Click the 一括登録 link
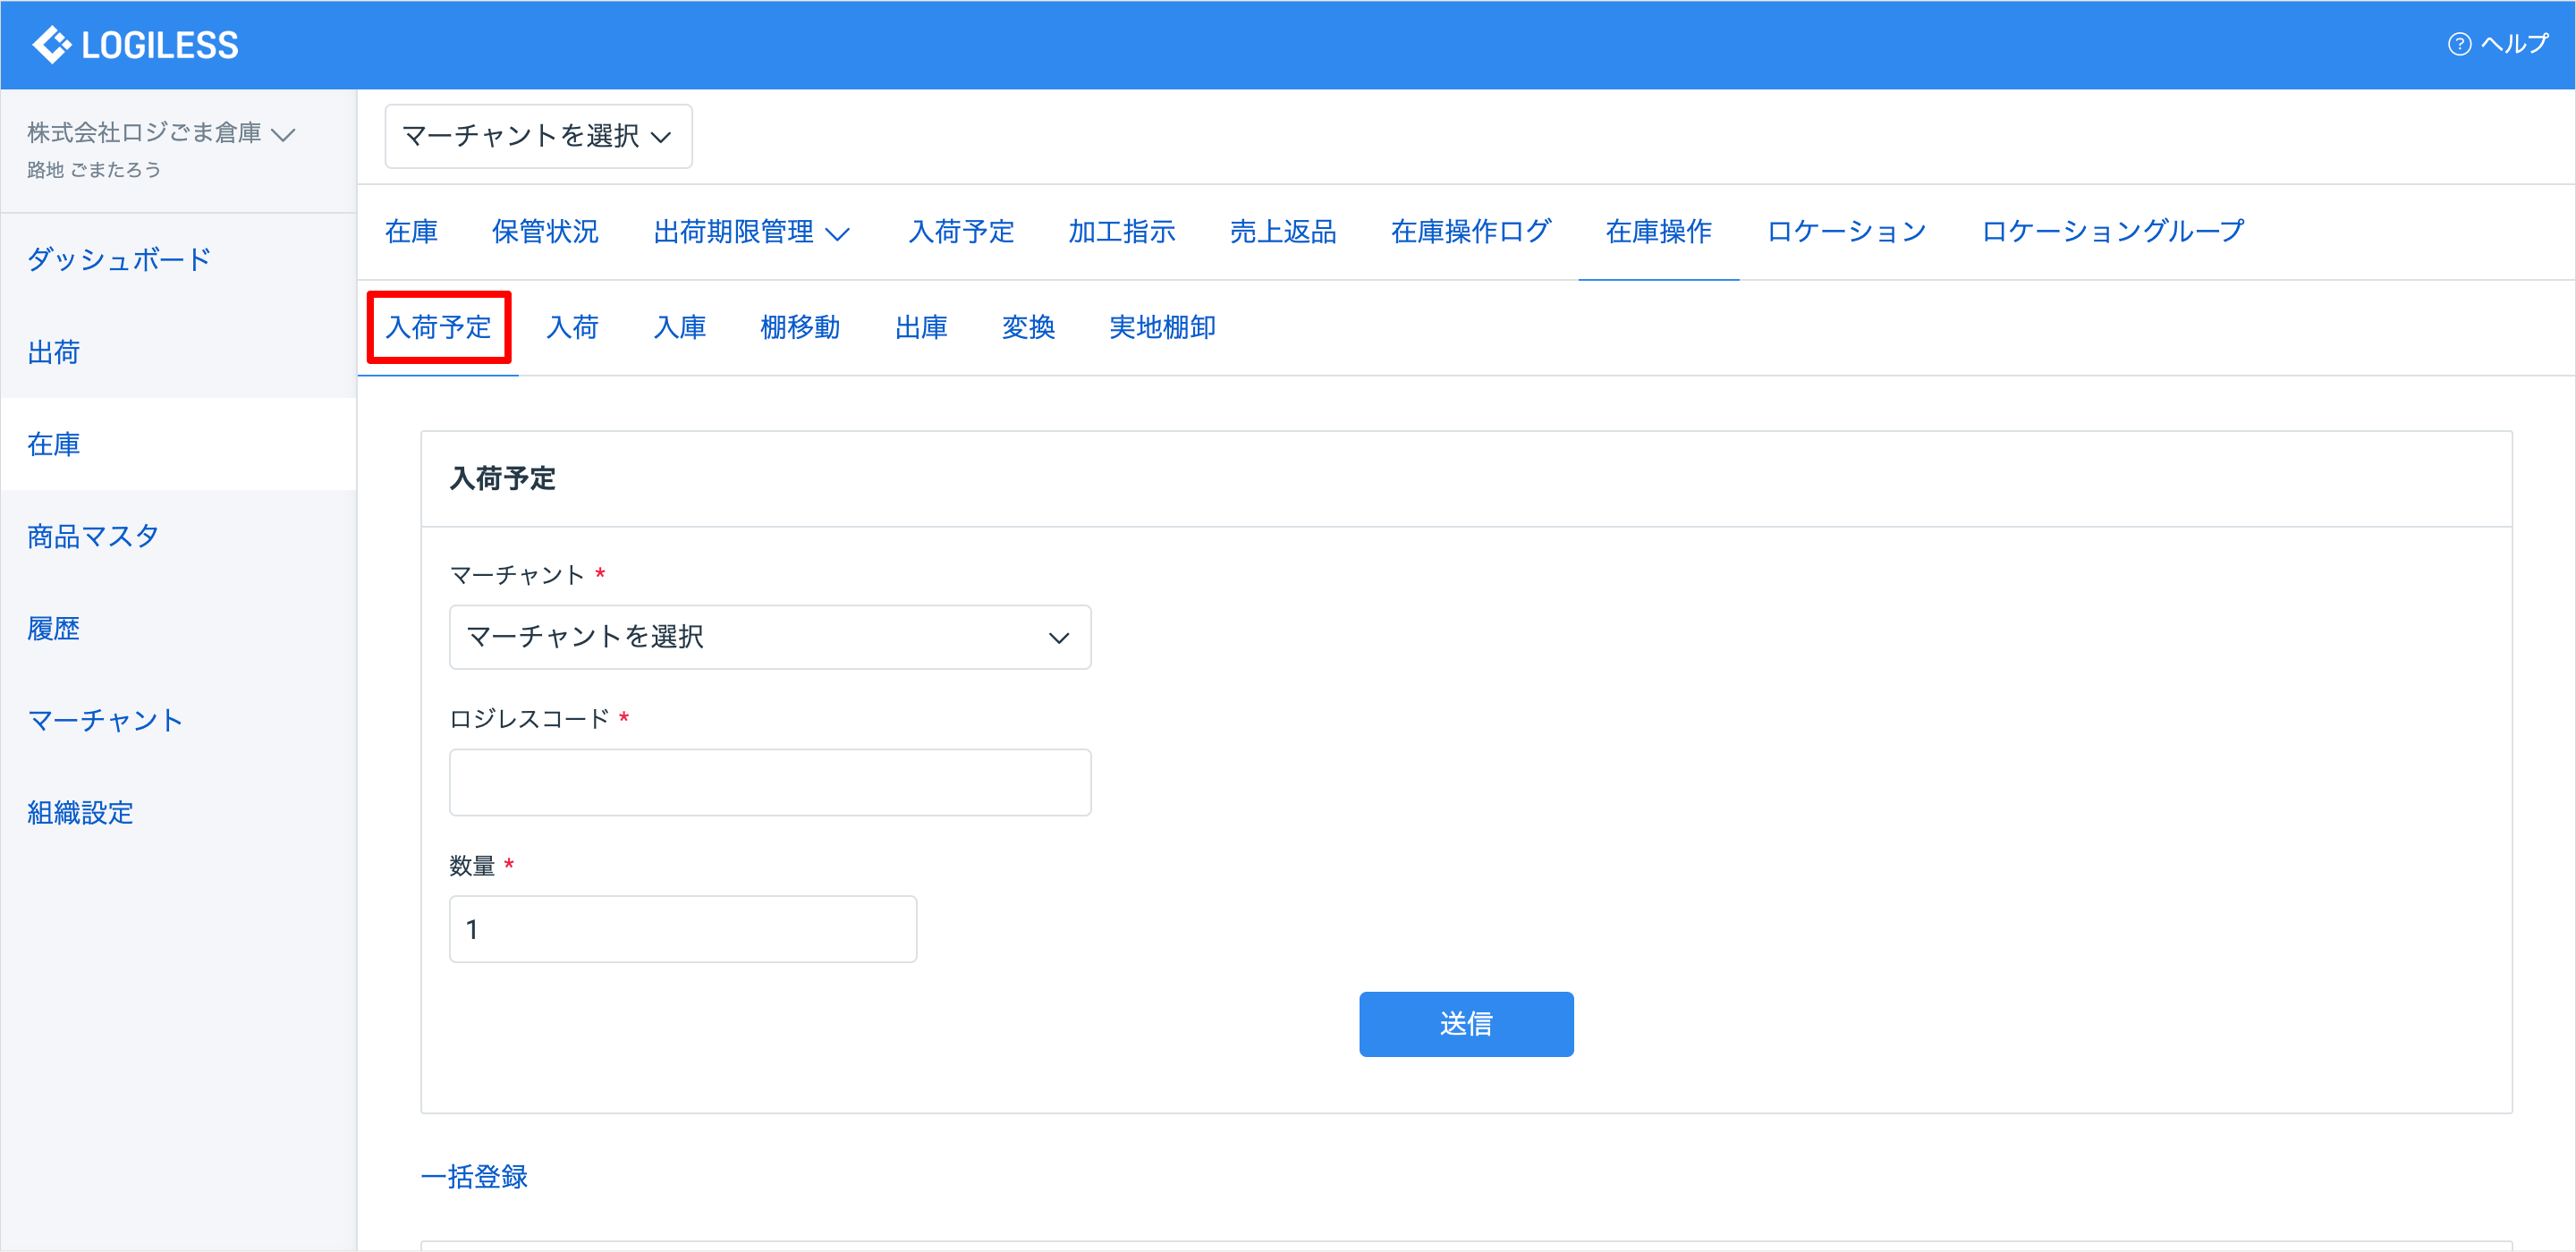The width and height of the screenshot is (2576, 1252). (x=474, y=1177)
